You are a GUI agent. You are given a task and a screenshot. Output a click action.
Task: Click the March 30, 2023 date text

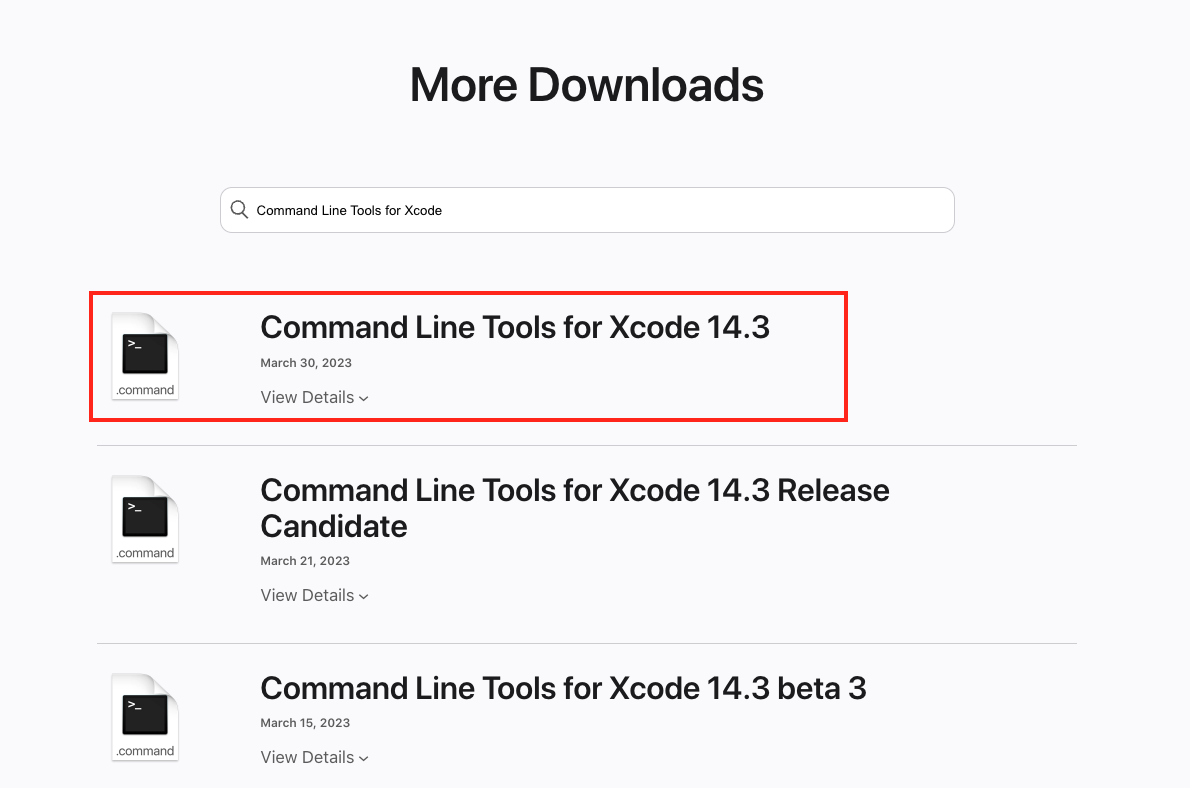point(306,363)
